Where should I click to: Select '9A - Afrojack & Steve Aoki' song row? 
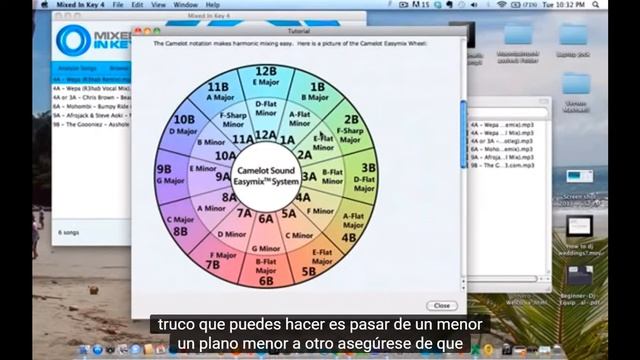point(91,116)
